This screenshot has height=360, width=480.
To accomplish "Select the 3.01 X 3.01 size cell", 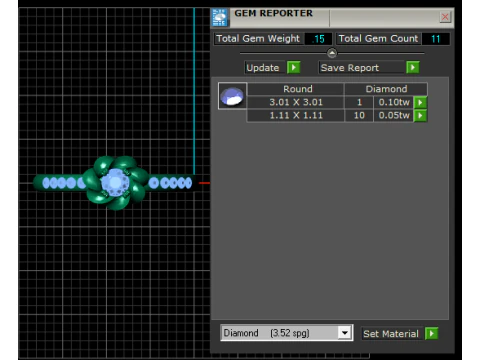I will point(296,102).
